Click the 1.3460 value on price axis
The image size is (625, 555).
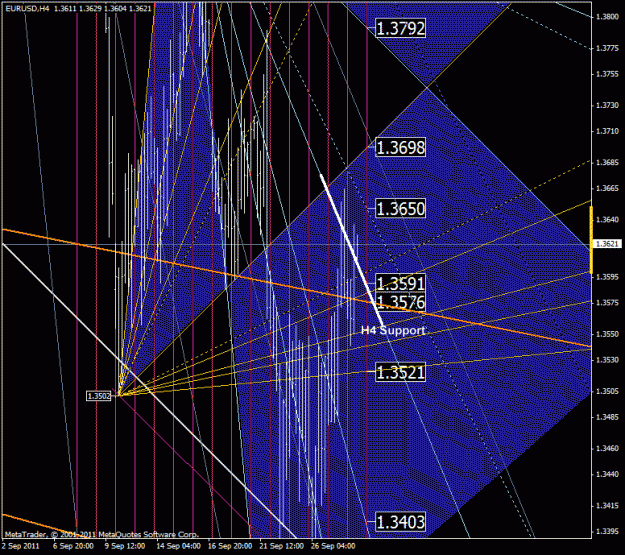[607, 449]
